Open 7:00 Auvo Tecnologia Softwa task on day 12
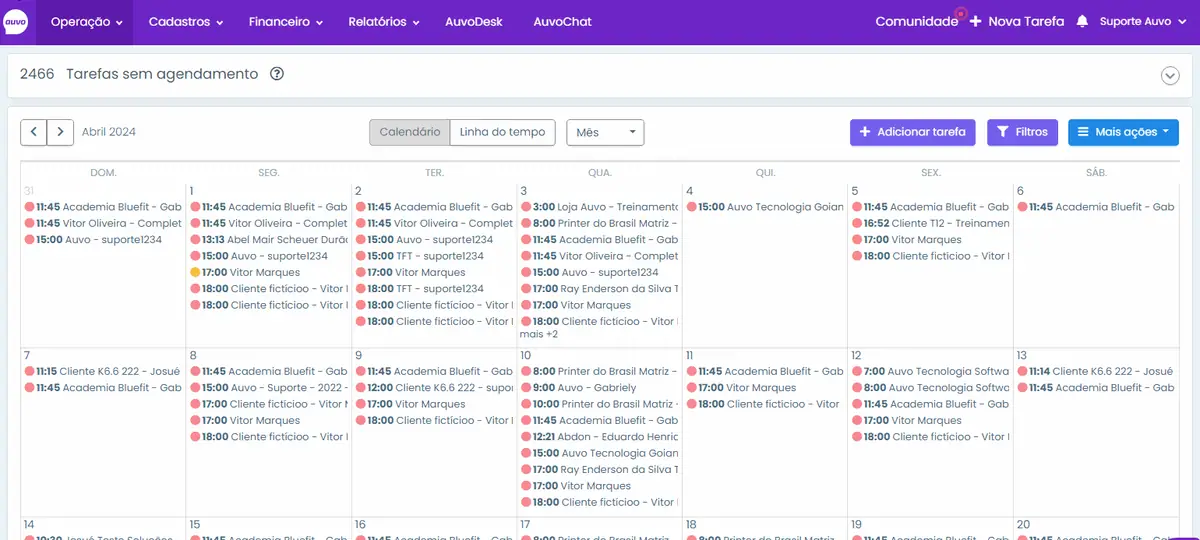 [931, 371]
